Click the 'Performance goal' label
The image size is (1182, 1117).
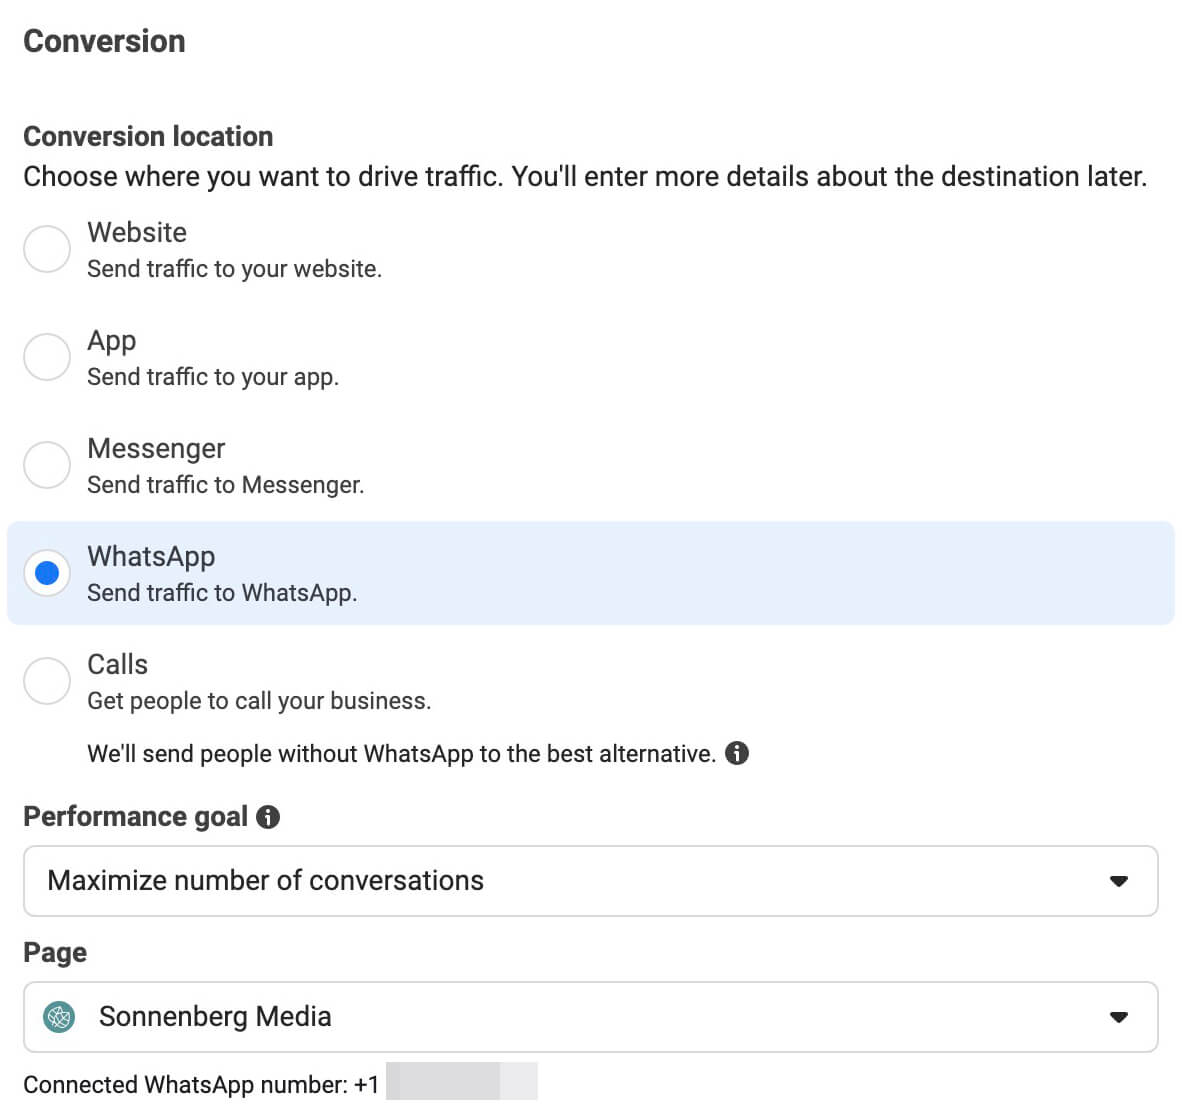coord(135,816)
